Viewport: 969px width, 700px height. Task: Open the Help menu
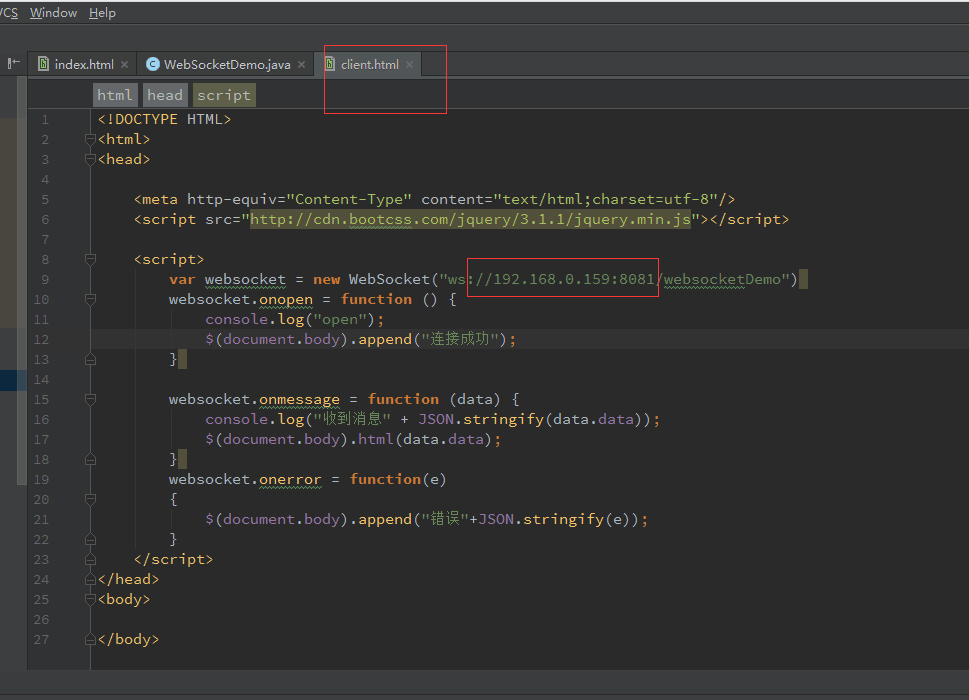(x=102, y=13)
